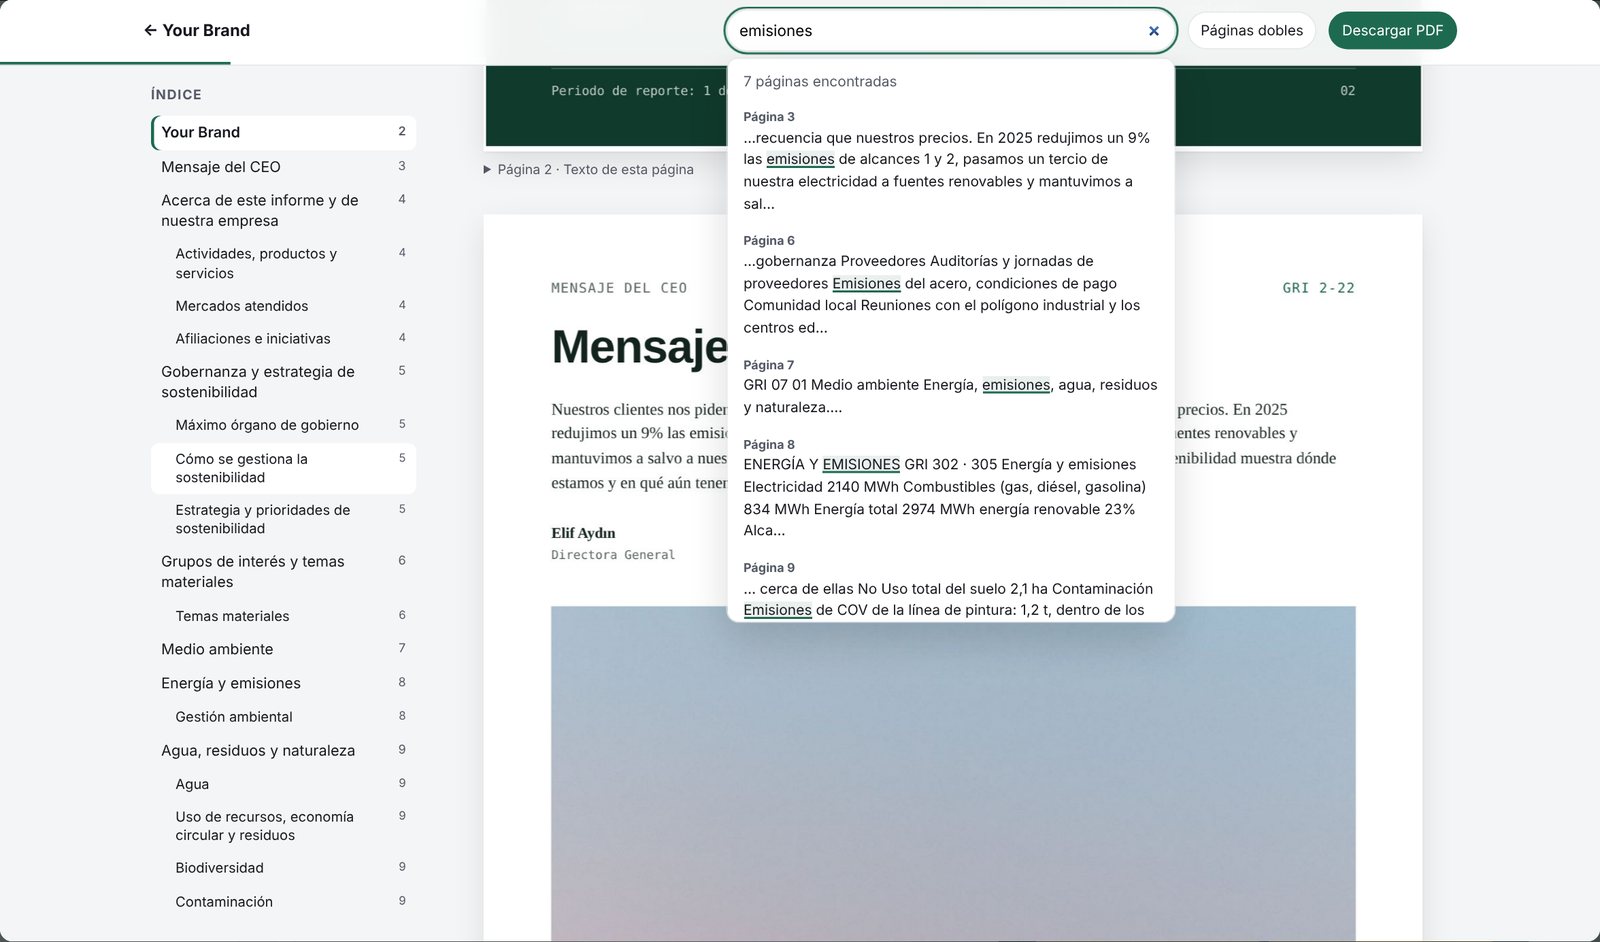Open 'Energía y emisiones' index entry
The width and height of the screenshot is (1600, 942).
click(x=283, y=683)
